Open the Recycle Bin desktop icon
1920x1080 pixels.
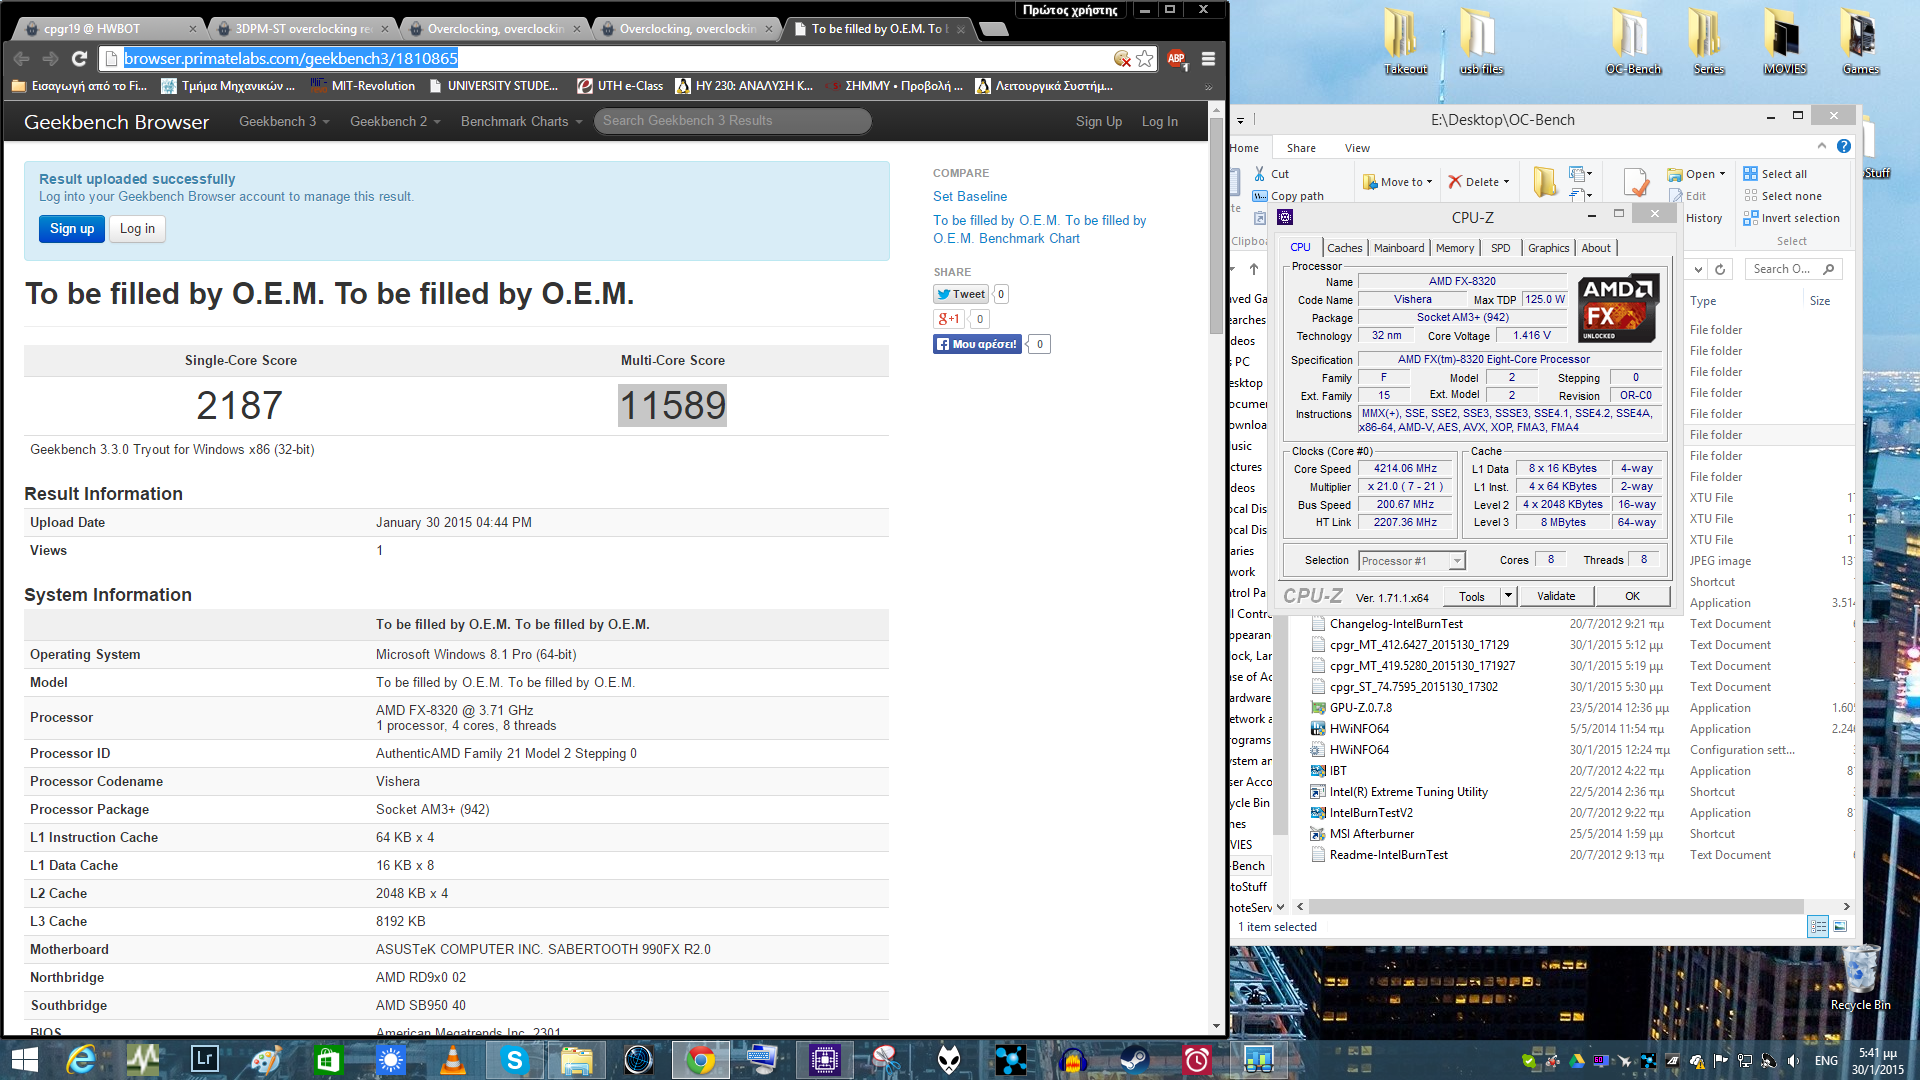coord(1860,979)
